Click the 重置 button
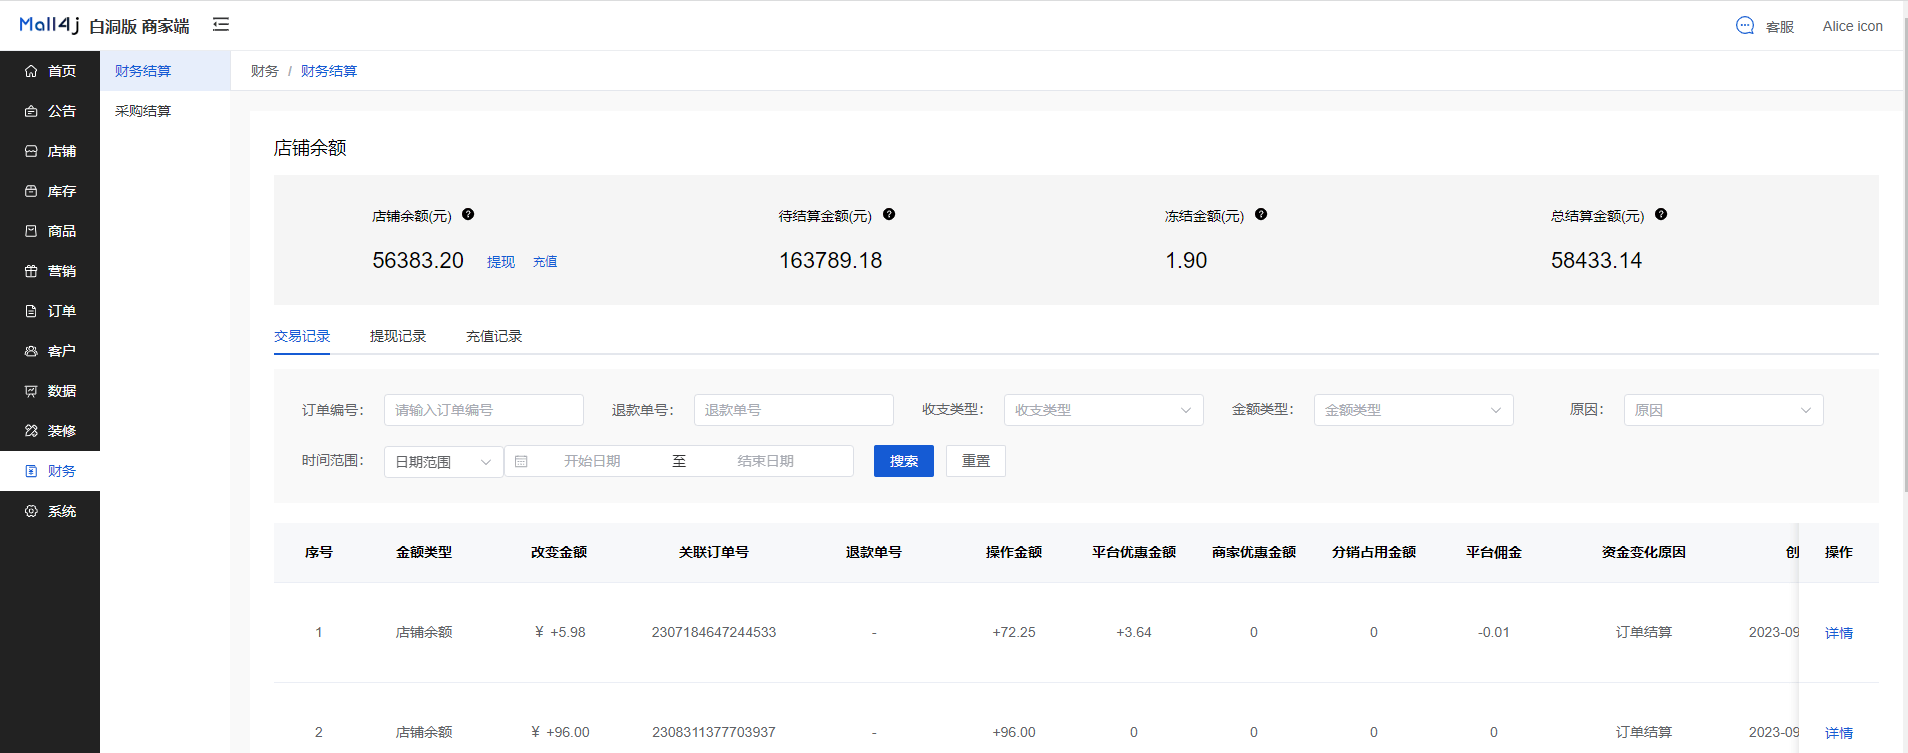The image size is (1908, 753). pyautogui.click(x=976, y=461)
